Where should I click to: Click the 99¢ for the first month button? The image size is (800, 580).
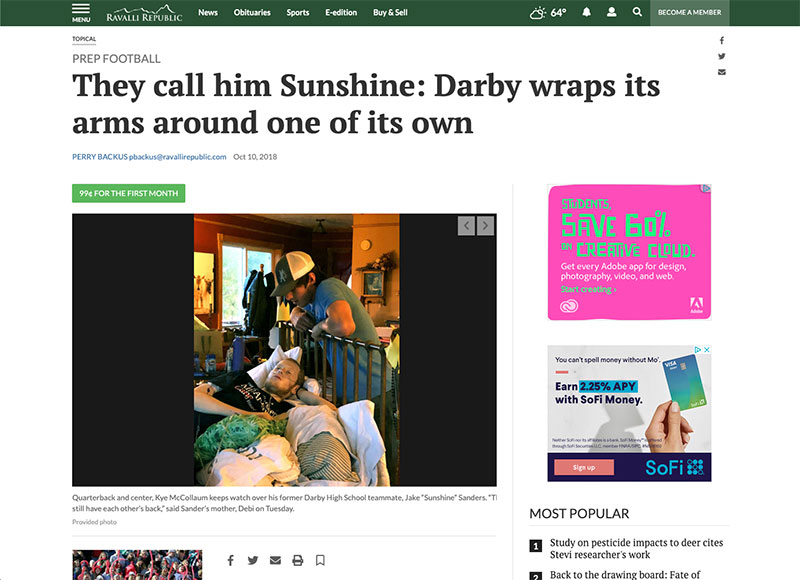pos(129,193)
